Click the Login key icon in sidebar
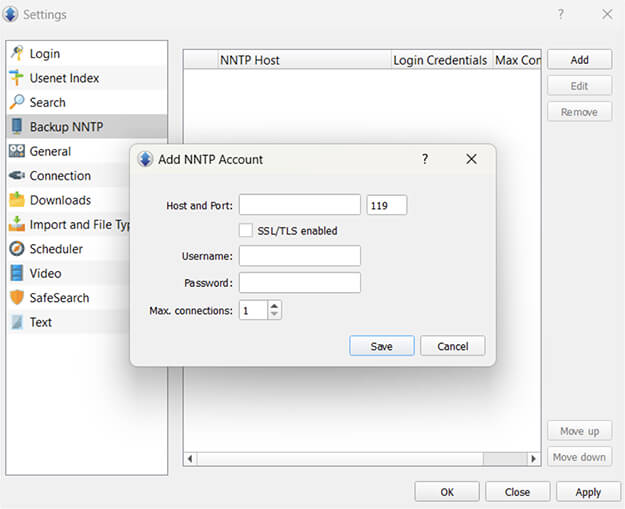Screen dimensions: 625x509 pyautogui.click(x=17, y=53)
